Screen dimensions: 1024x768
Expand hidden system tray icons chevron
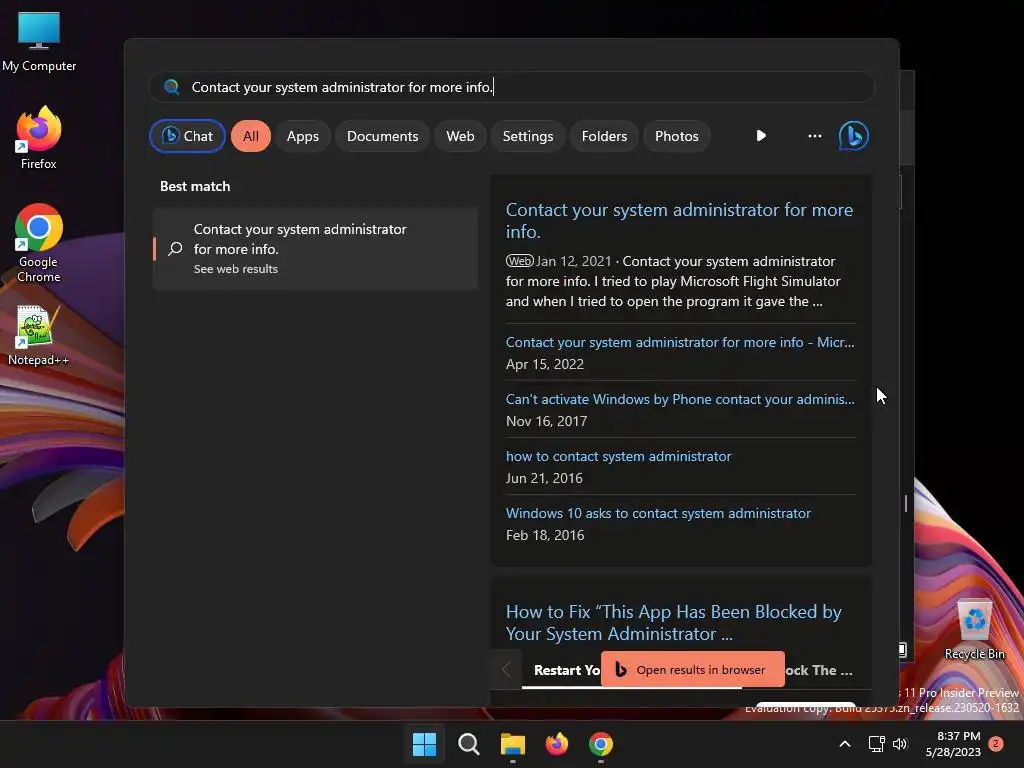tap(844, 744)
